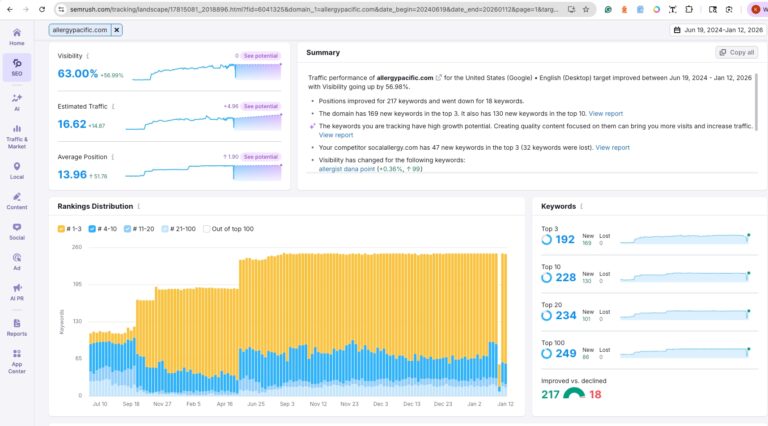The image size is (768, 426).
Task: Toggle the #1-3 legend checkbox
Action: (61, 229)
